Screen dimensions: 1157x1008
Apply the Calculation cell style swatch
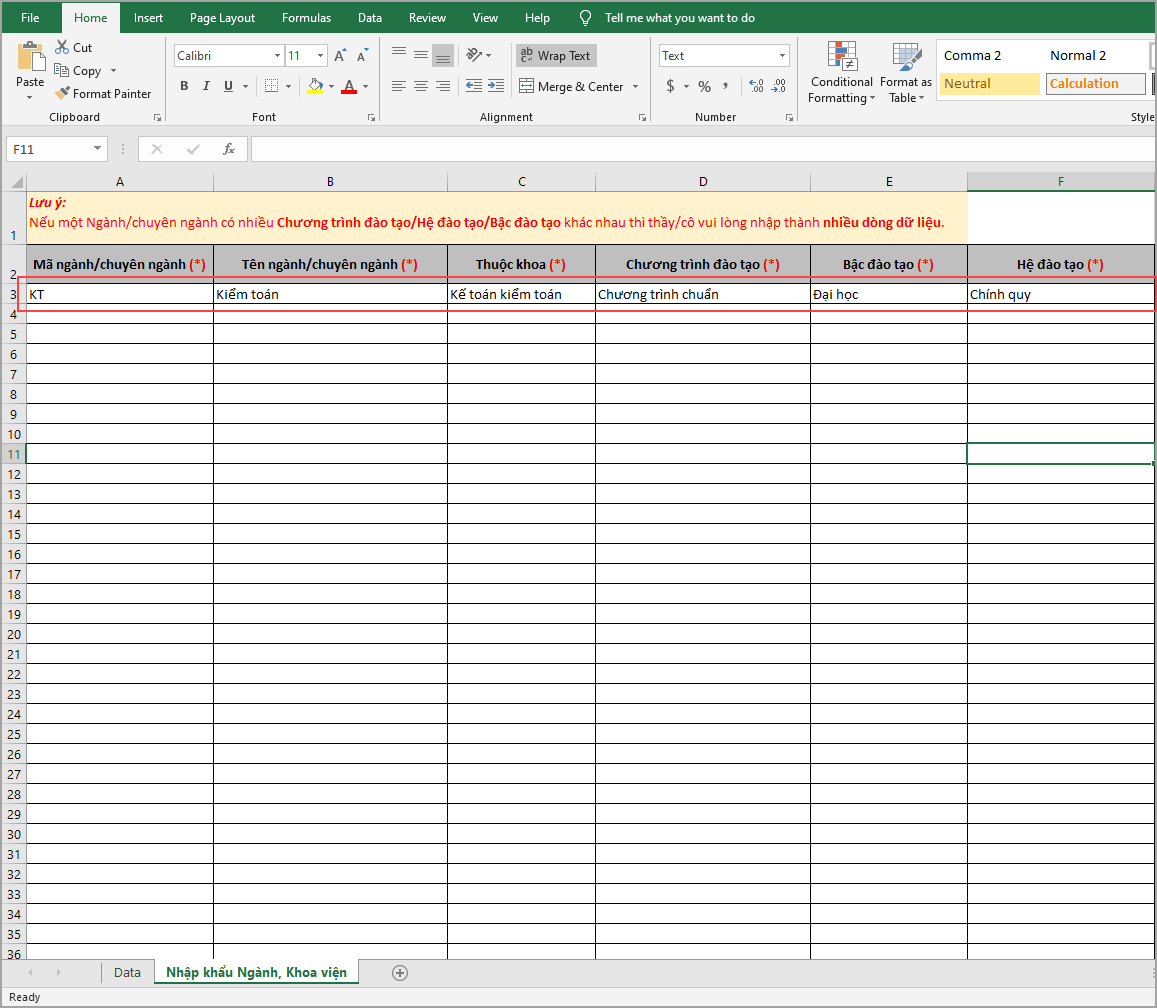1095,83
